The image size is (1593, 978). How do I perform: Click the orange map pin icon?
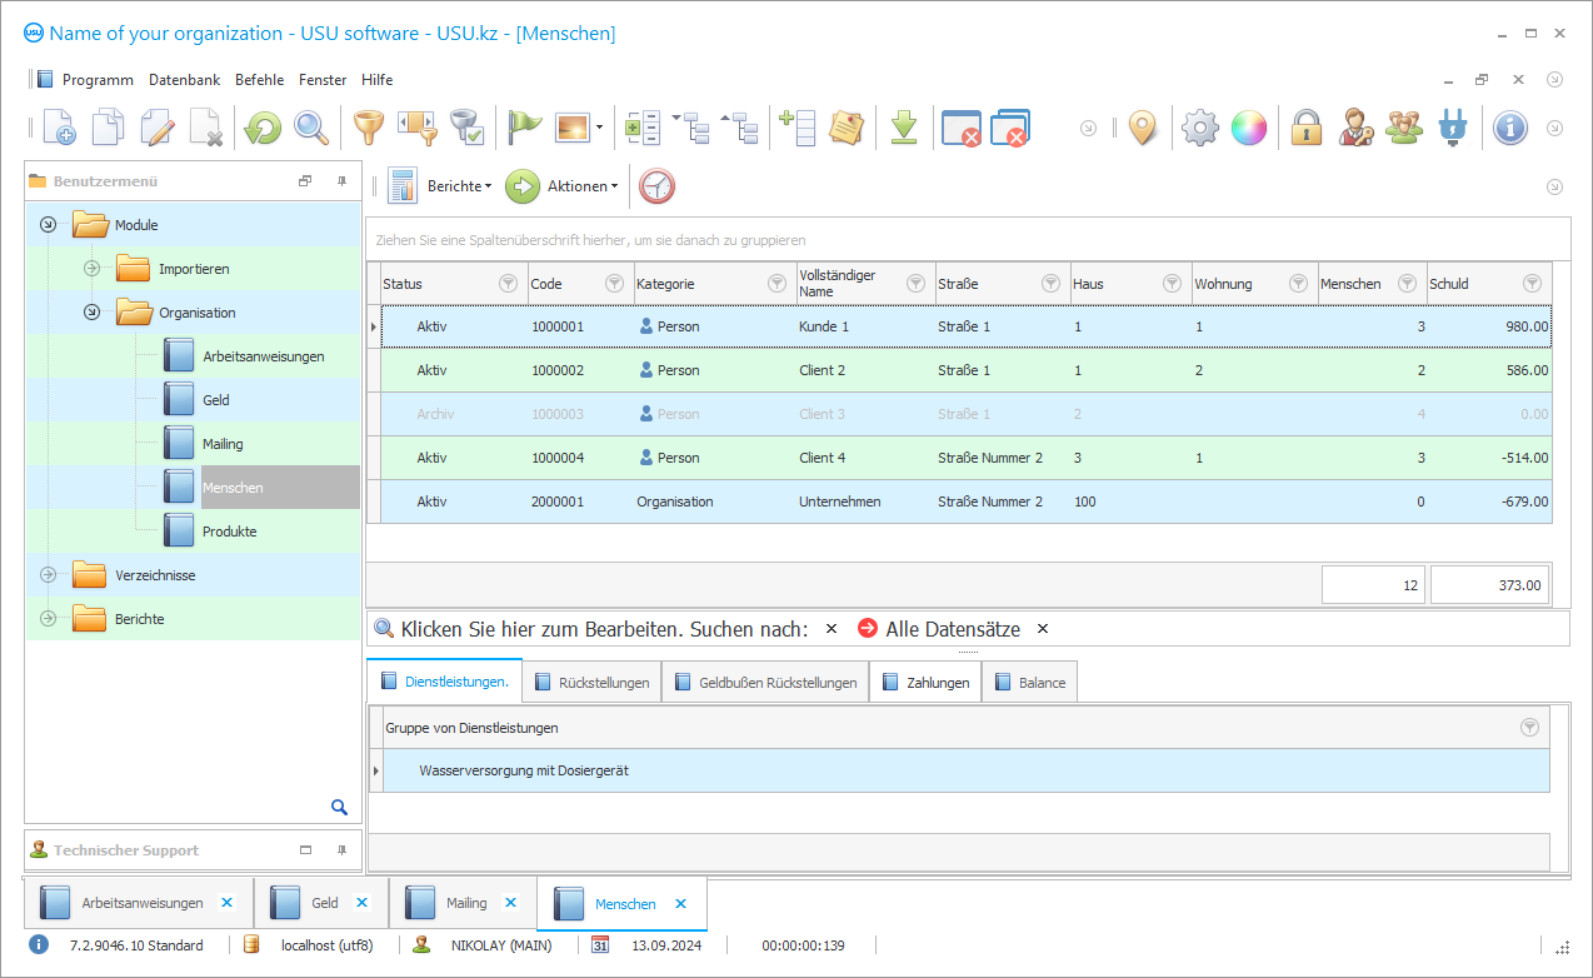point(1142,128)
